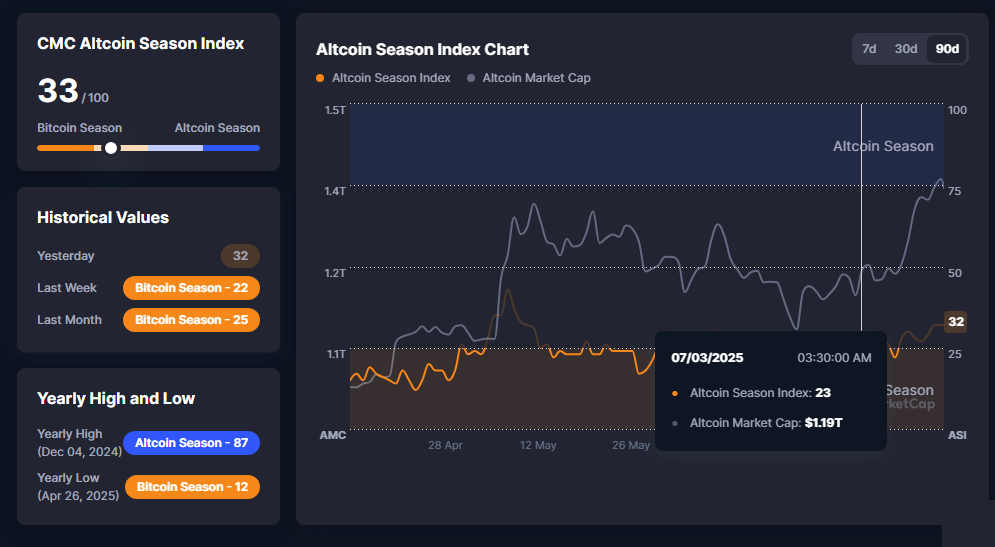Viewport: 995px width, 547px height.
Task: Select the 90d chart range
Action: [x=946, y=49]
